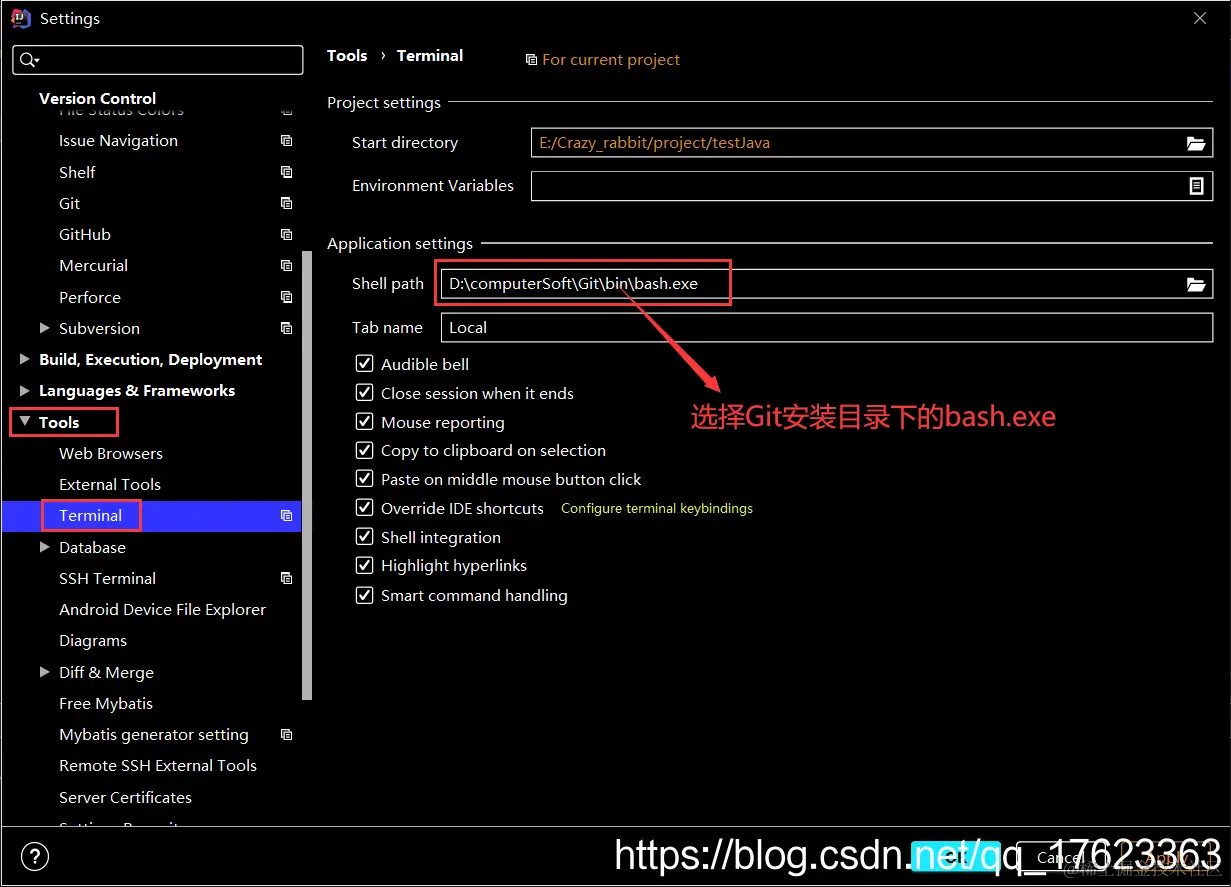
Task: Expand Build, Execution, Deployment section
Action: pyautogui.click(x=25, y=359)
